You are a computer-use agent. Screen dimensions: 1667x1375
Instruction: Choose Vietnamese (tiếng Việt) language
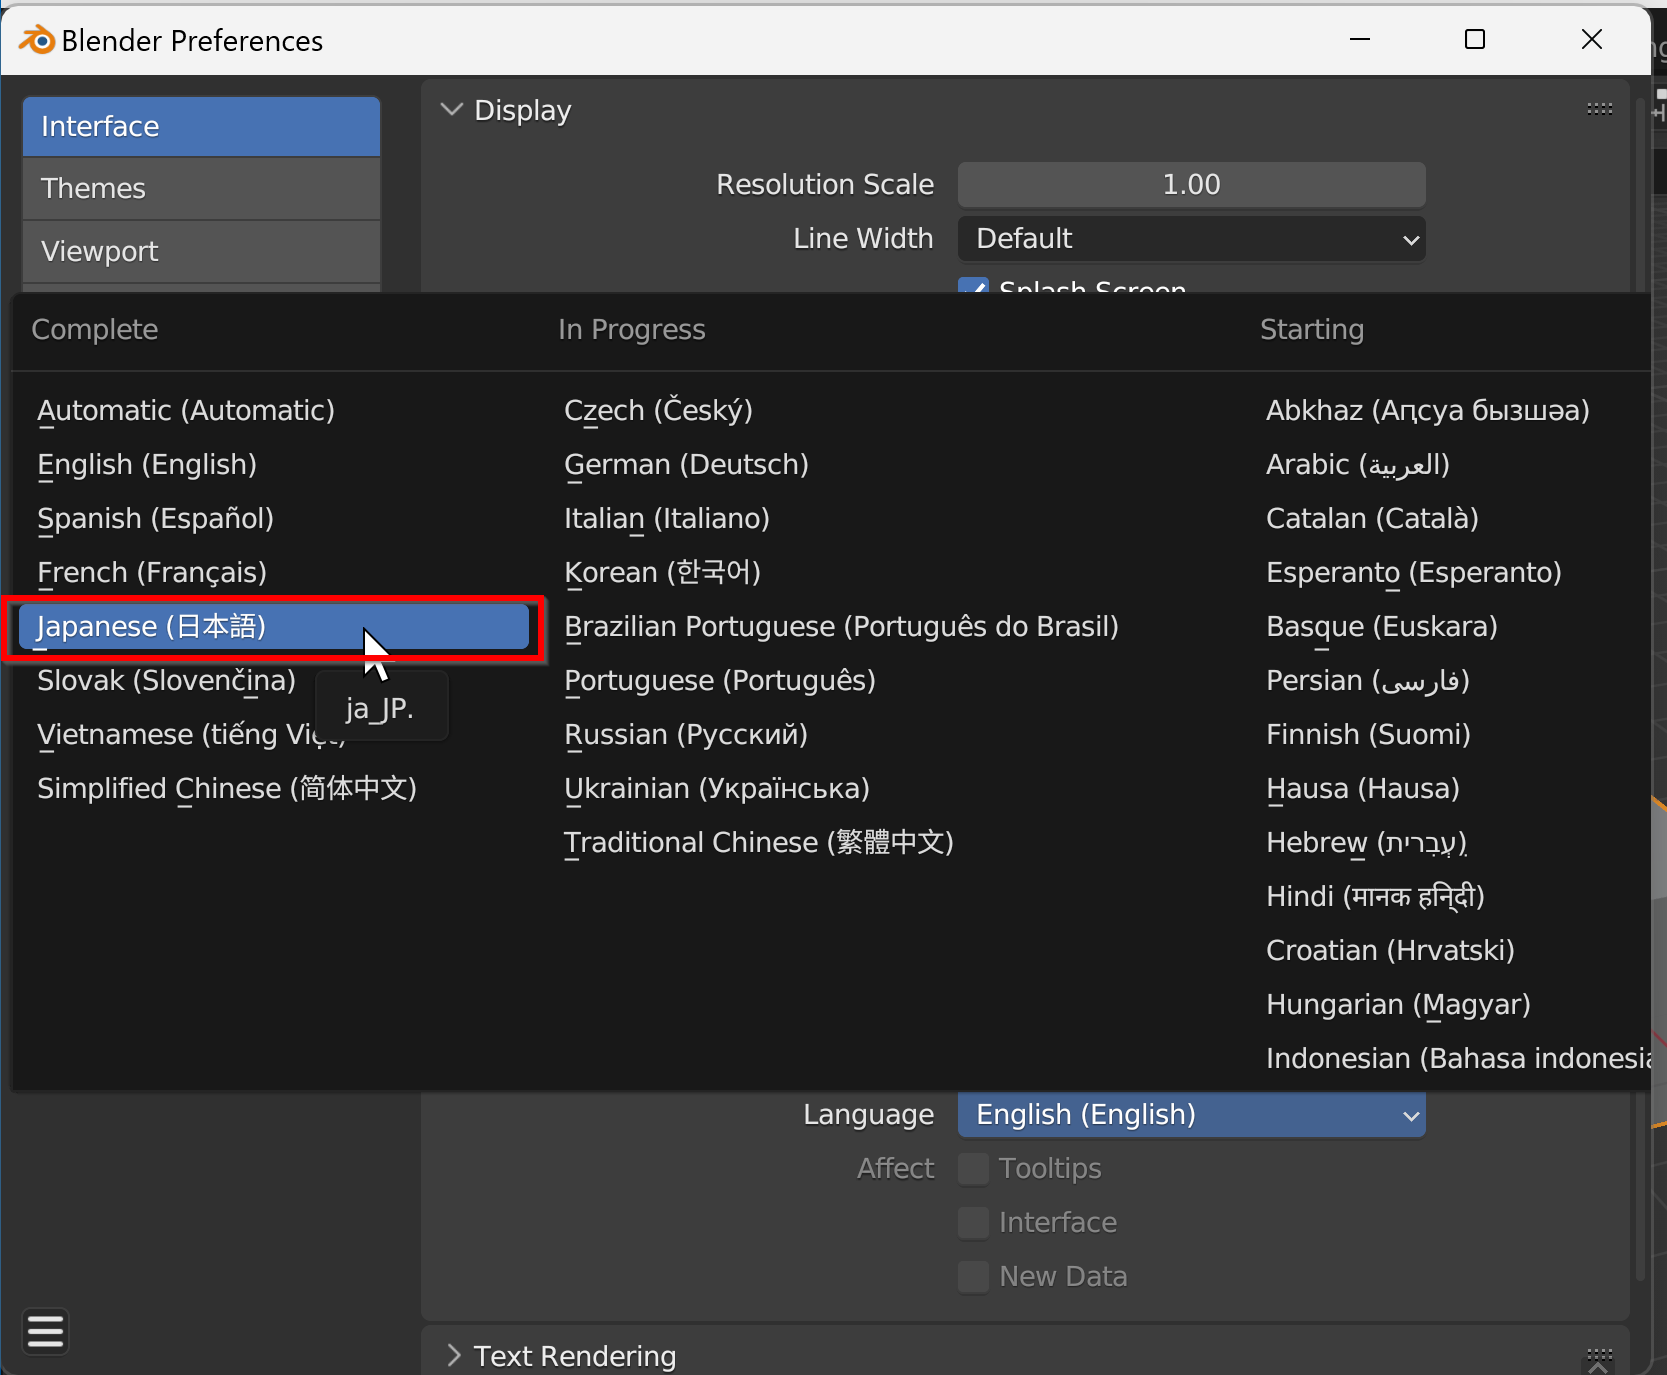[190, 735]
